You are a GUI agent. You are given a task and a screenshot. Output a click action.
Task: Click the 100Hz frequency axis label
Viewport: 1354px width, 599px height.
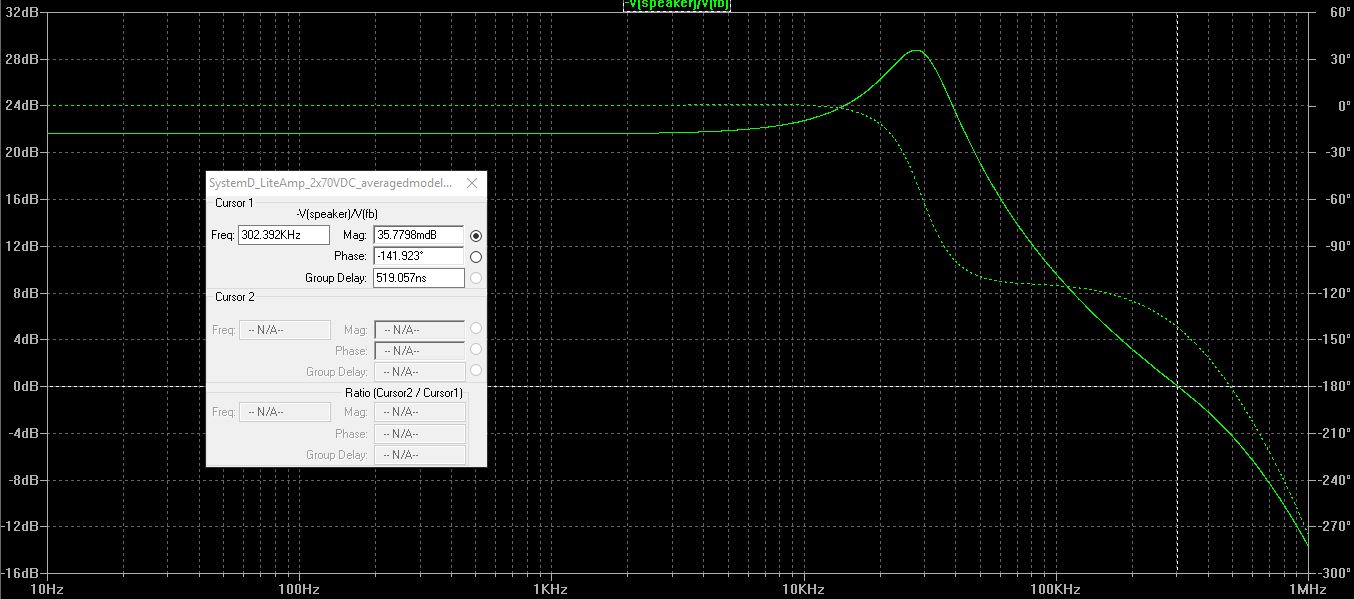[x=299, y=590]
